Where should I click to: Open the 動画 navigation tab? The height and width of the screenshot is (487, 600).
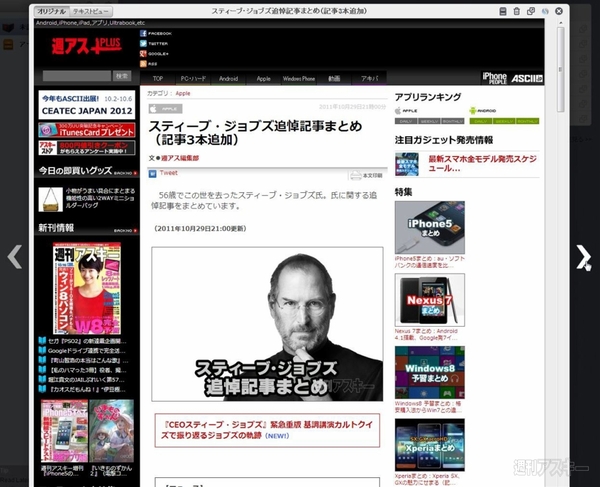[x=334, y=78]
